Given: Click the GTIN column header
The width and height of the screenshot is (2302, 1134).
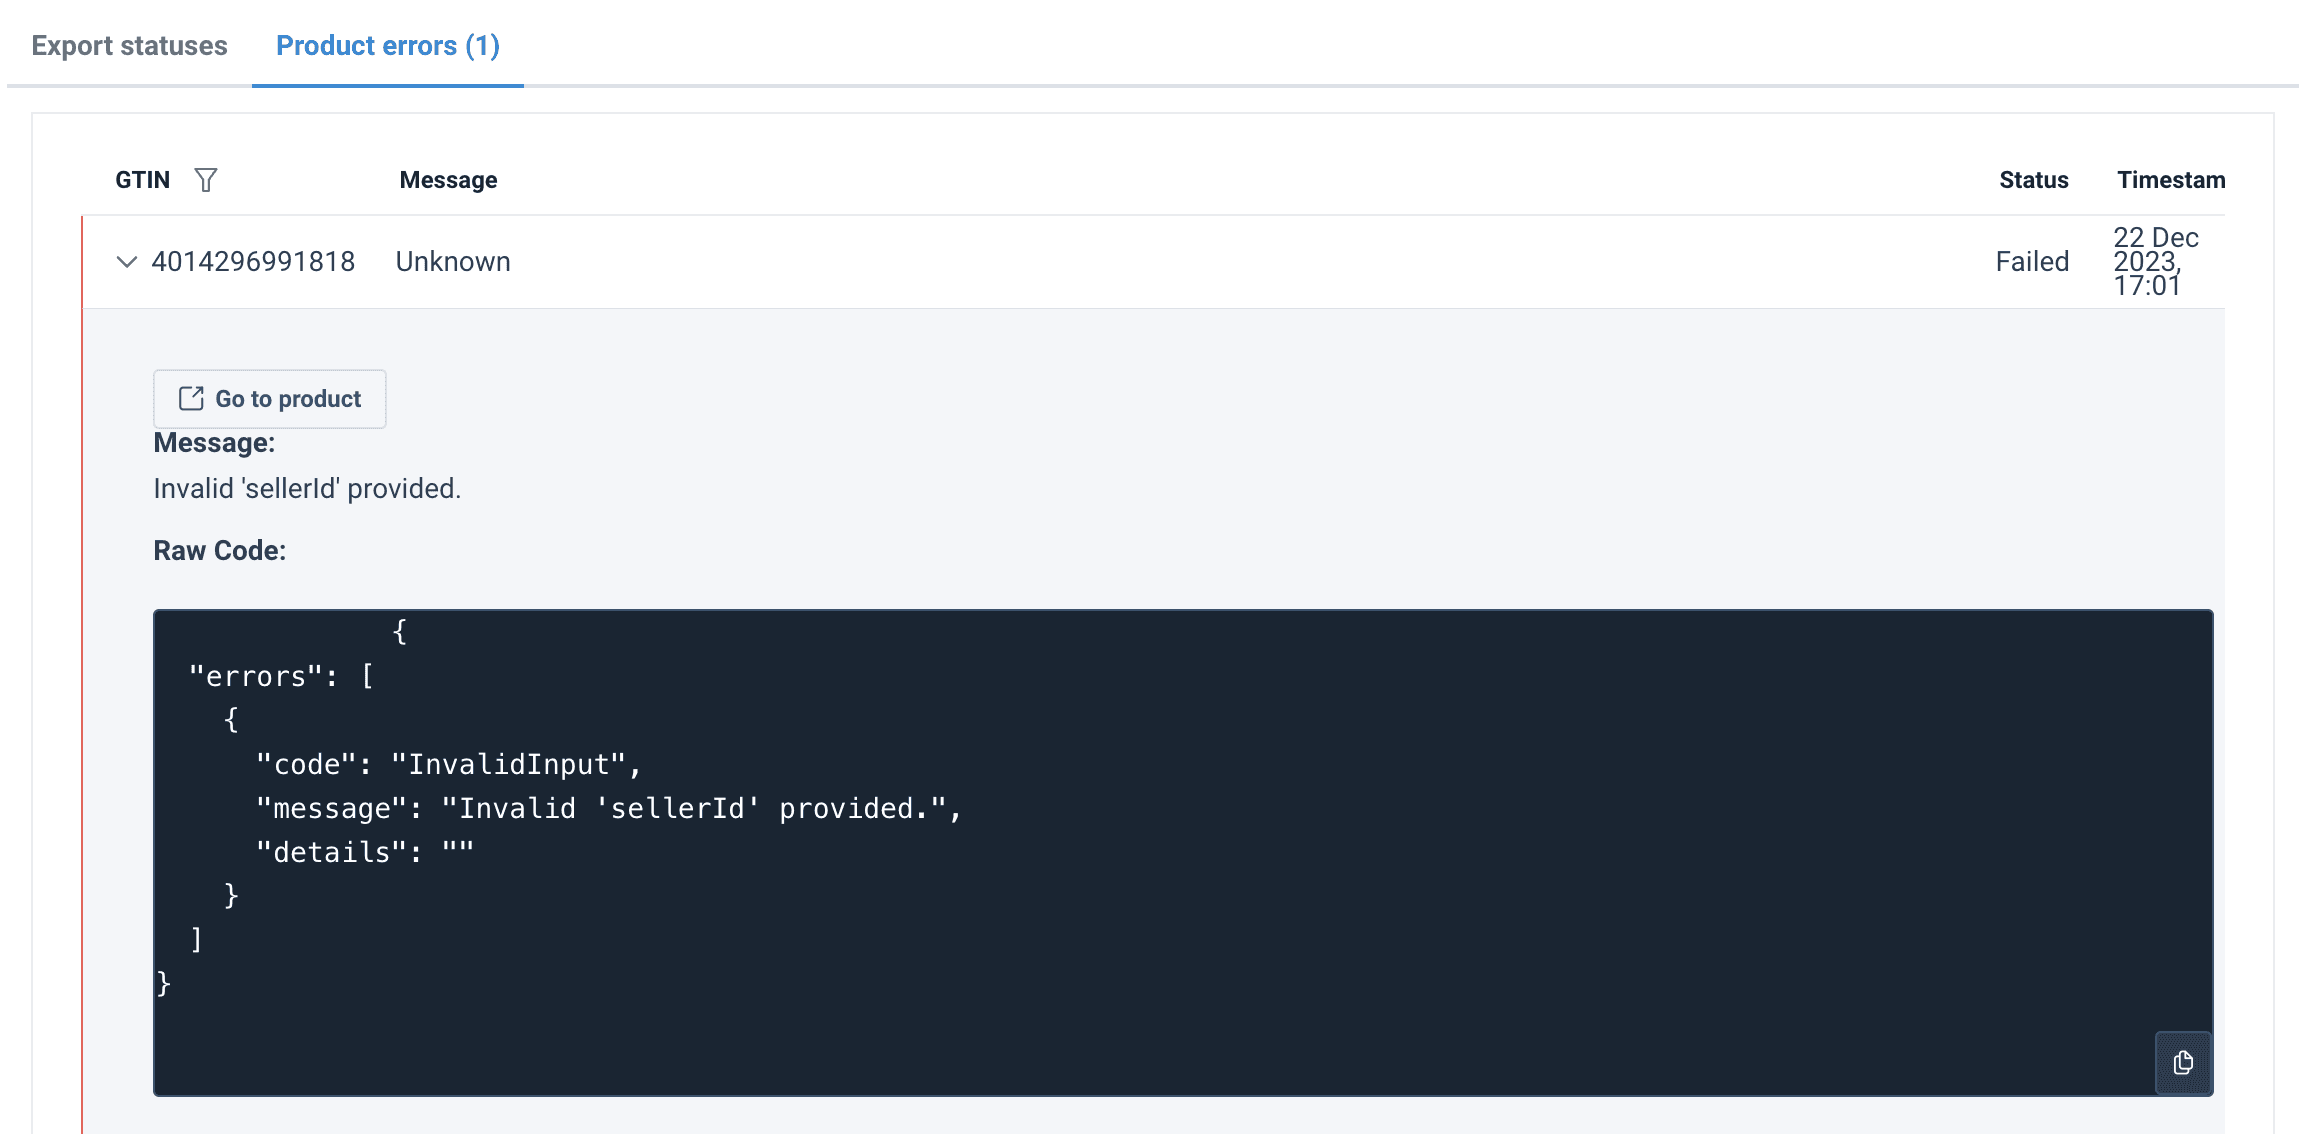Looking at the screenshot, I should pos(142,180).
